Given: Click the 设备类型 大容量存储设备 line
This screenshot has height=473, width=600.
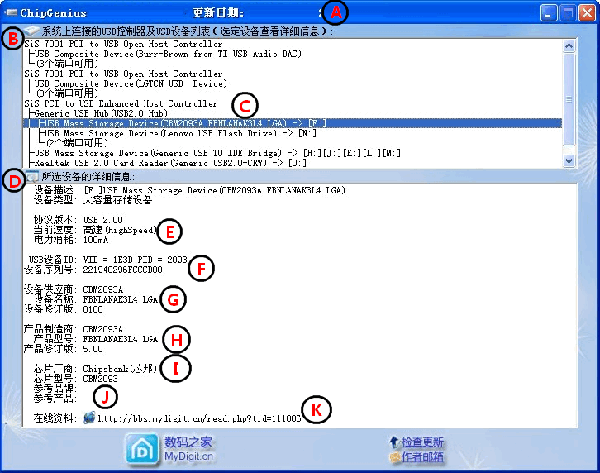Looking at the screenshot, I should coord(93,199).
